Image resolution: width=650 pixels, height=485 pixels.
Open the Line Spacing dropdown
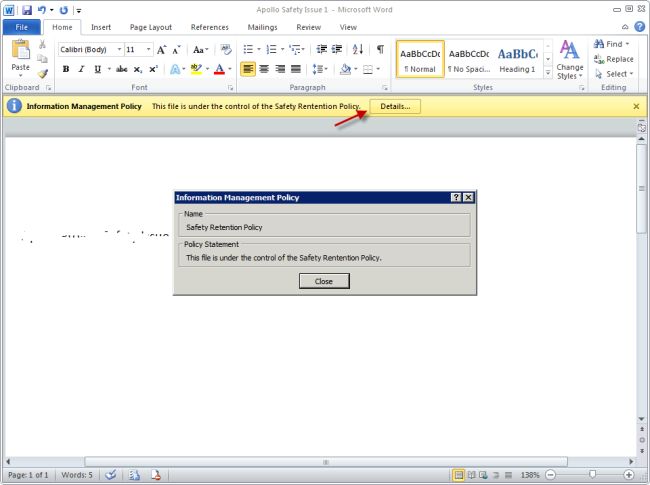click(x=320, y=69)
